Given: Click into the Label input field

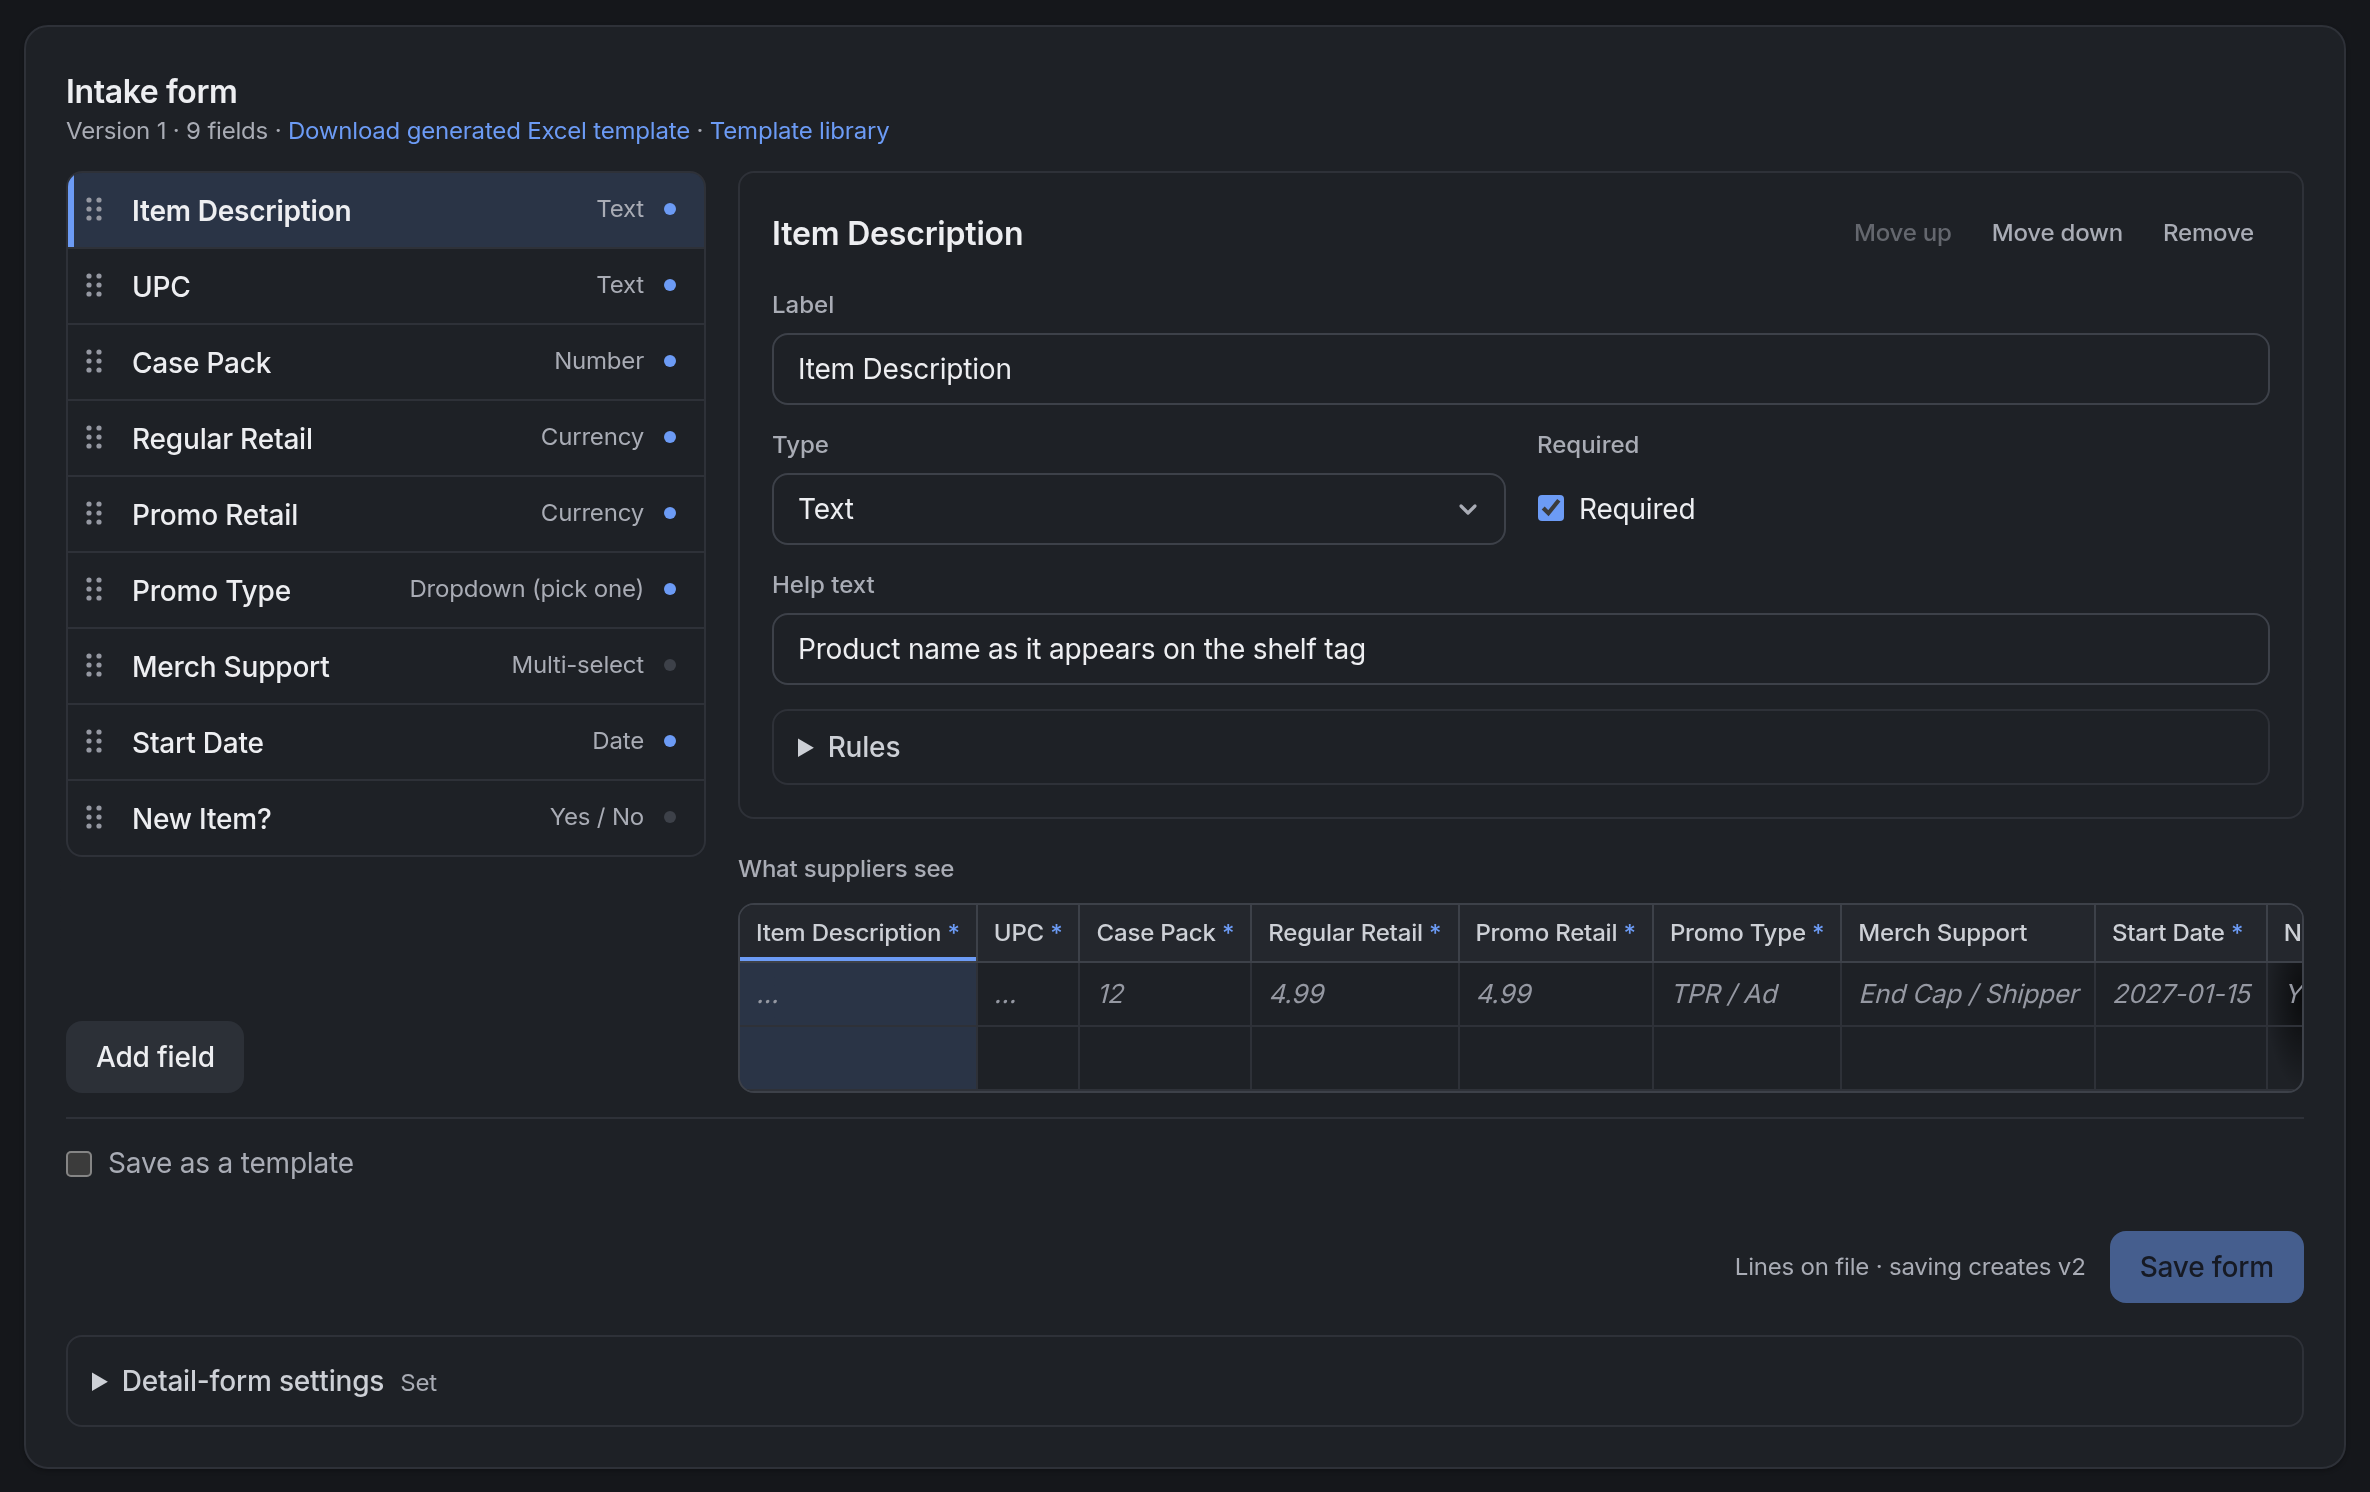Looking at the screenshot, I should (x=1520, y=369).
